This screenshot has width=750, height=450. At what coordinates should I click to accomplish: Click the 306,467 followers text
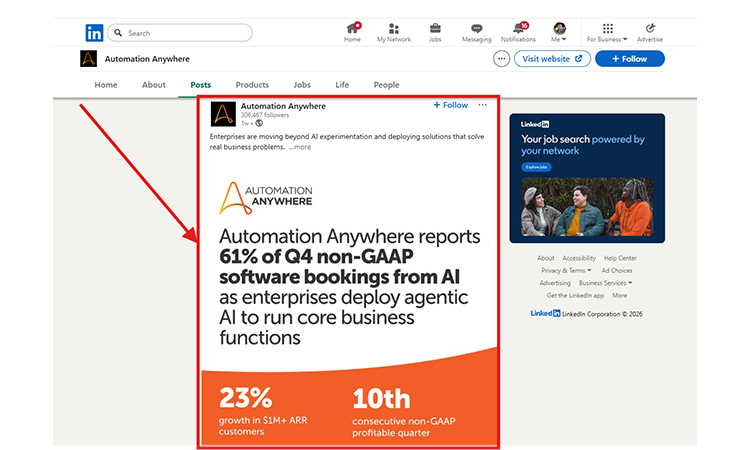pyautogui.click(x=265, y=115)
